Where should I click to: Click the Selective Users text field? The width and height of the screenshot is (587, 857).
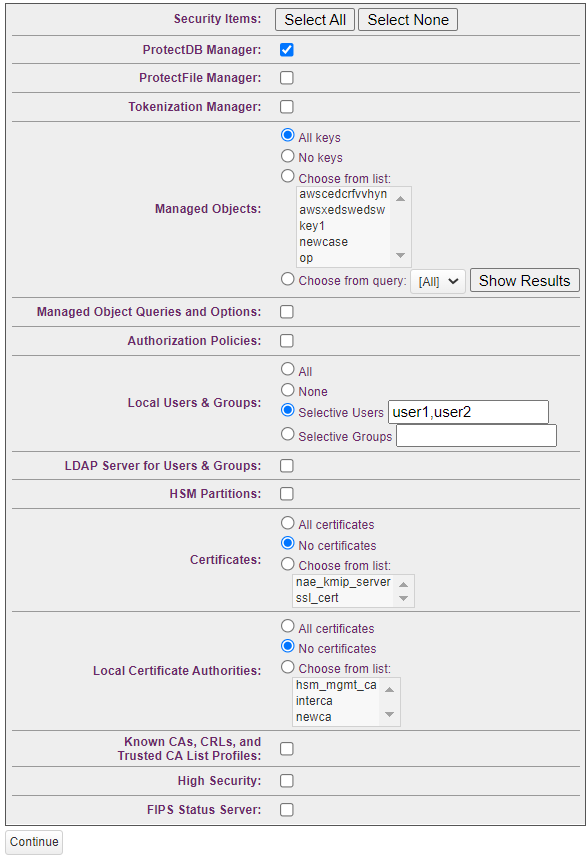point(467,412)
